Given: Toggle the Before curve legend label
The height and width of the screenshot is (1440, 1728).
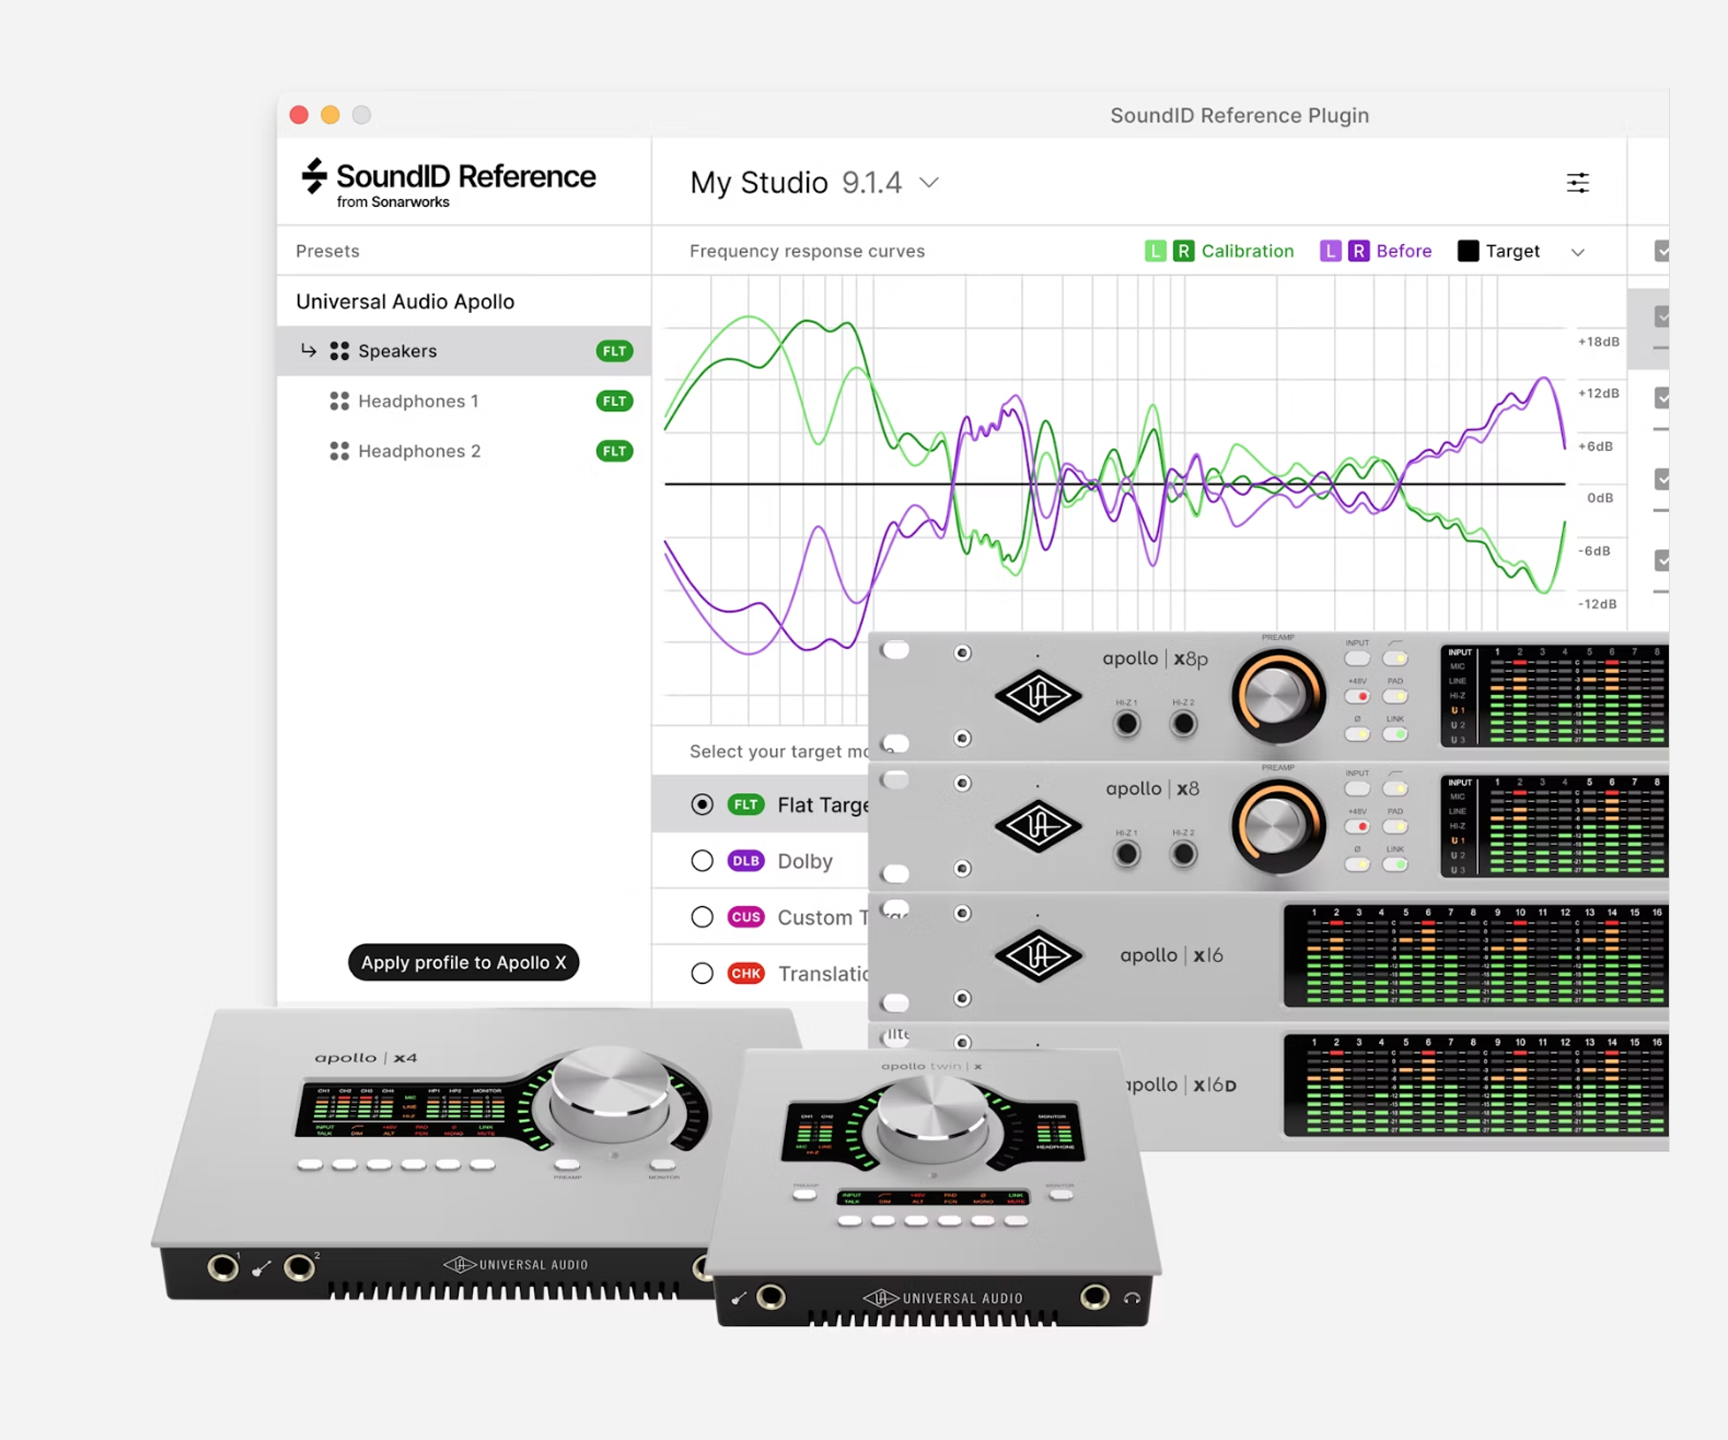Looking at the screenshot, I should coord(1403,251).
